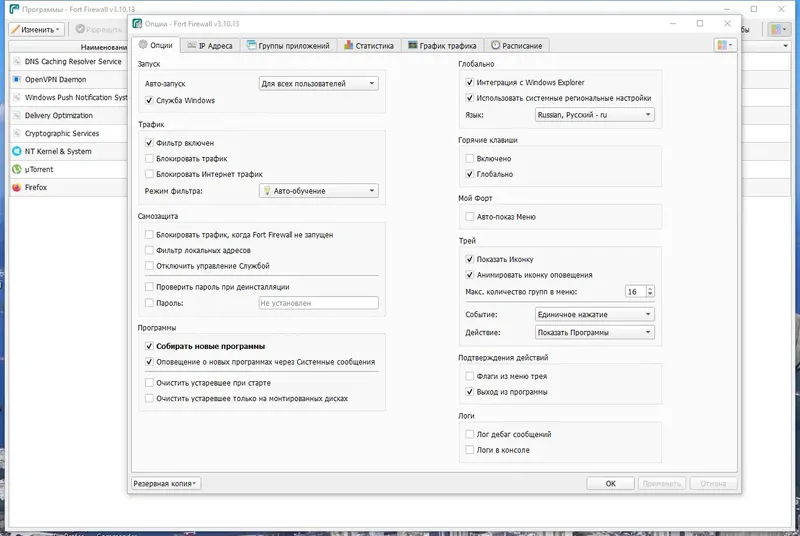The image size is (800, 536).
Task: Enable Блокировать трафик checkbox
Action: [149, 159]
